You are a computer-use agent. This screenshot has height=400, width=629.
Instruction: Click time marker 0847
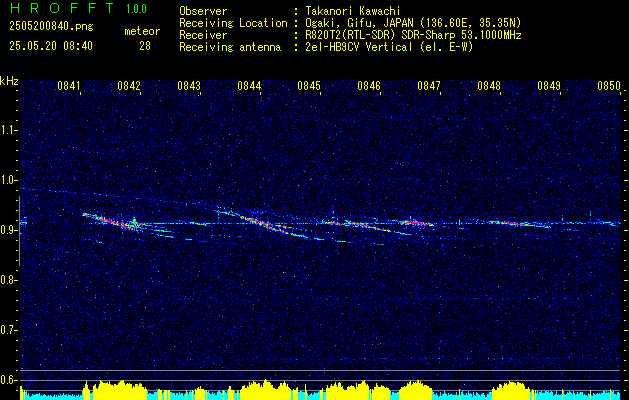click(x=429, y=86)
